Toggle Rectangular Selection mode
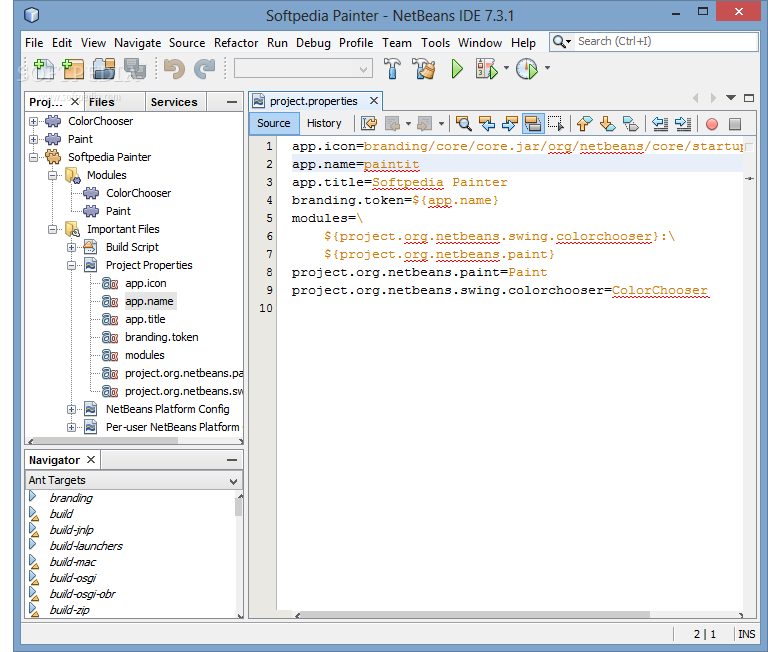This screenshot has width=768, height=652. pos(555,123)
